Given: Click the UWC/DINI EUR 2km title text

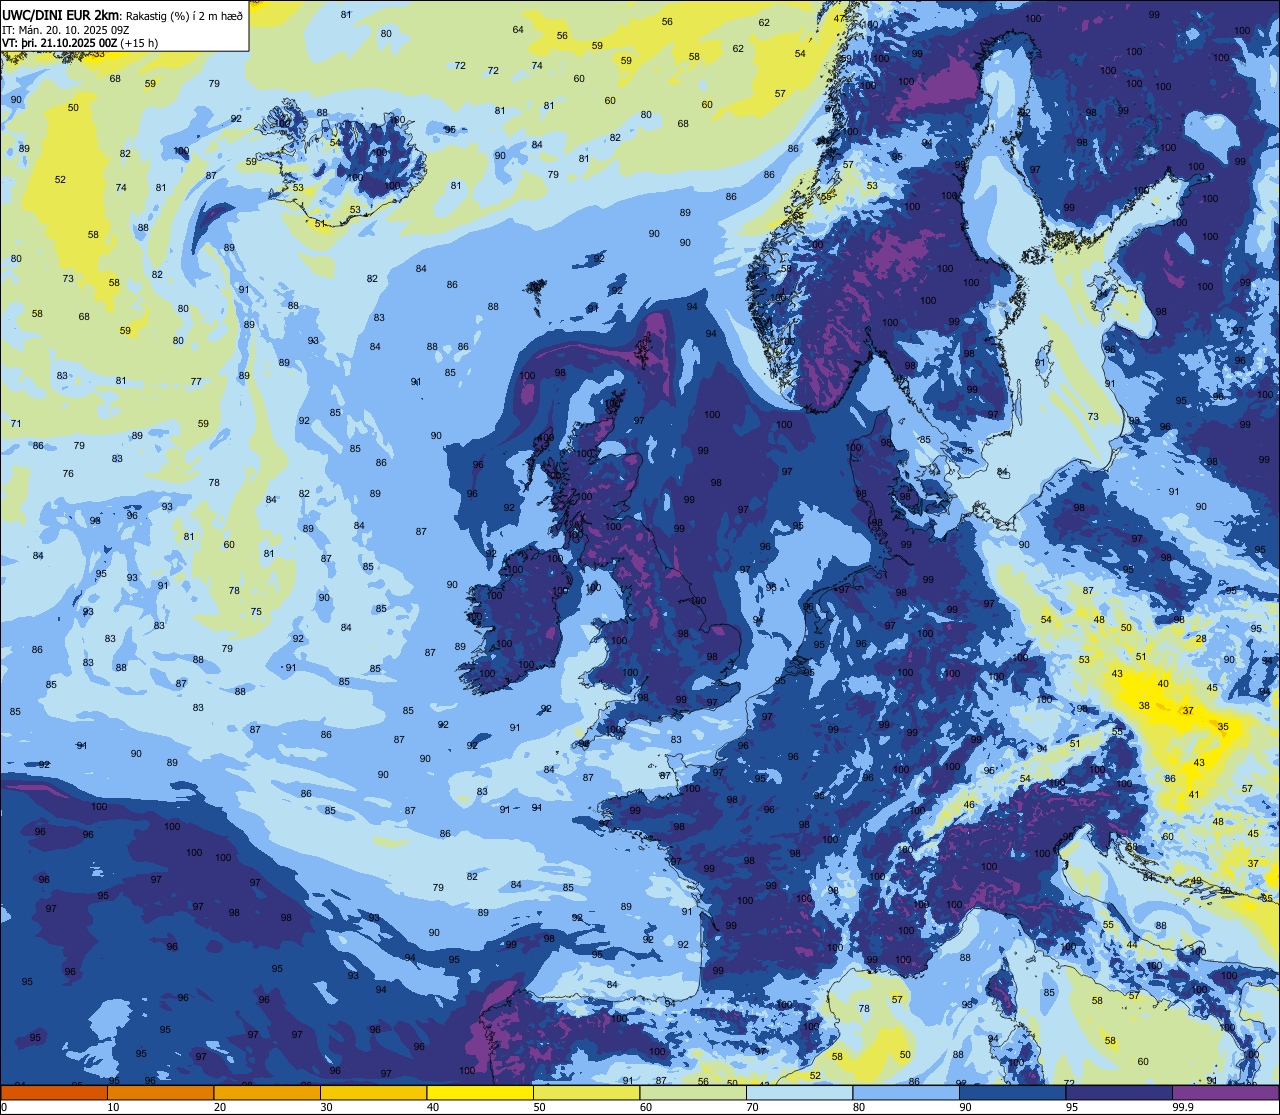Looking at the screenshot, I should (61, 14).
